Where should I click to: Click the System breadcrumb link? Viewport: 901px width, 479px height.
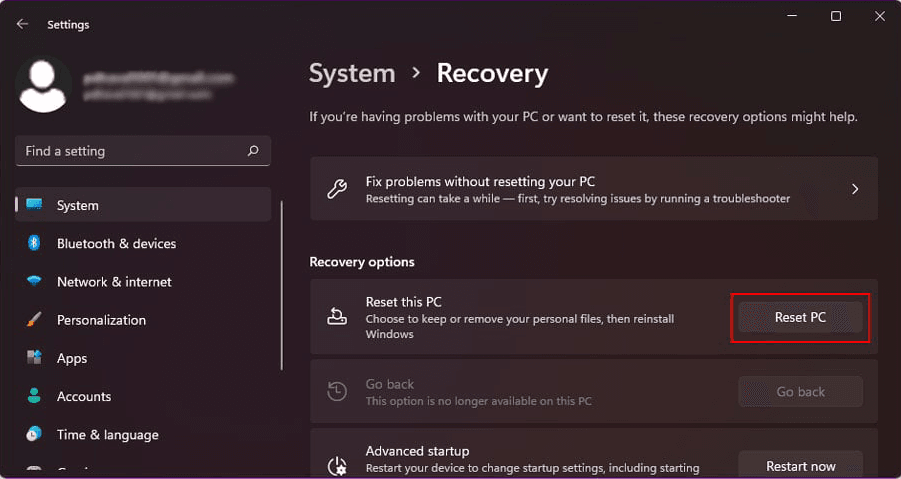click(x=352, y=74)
